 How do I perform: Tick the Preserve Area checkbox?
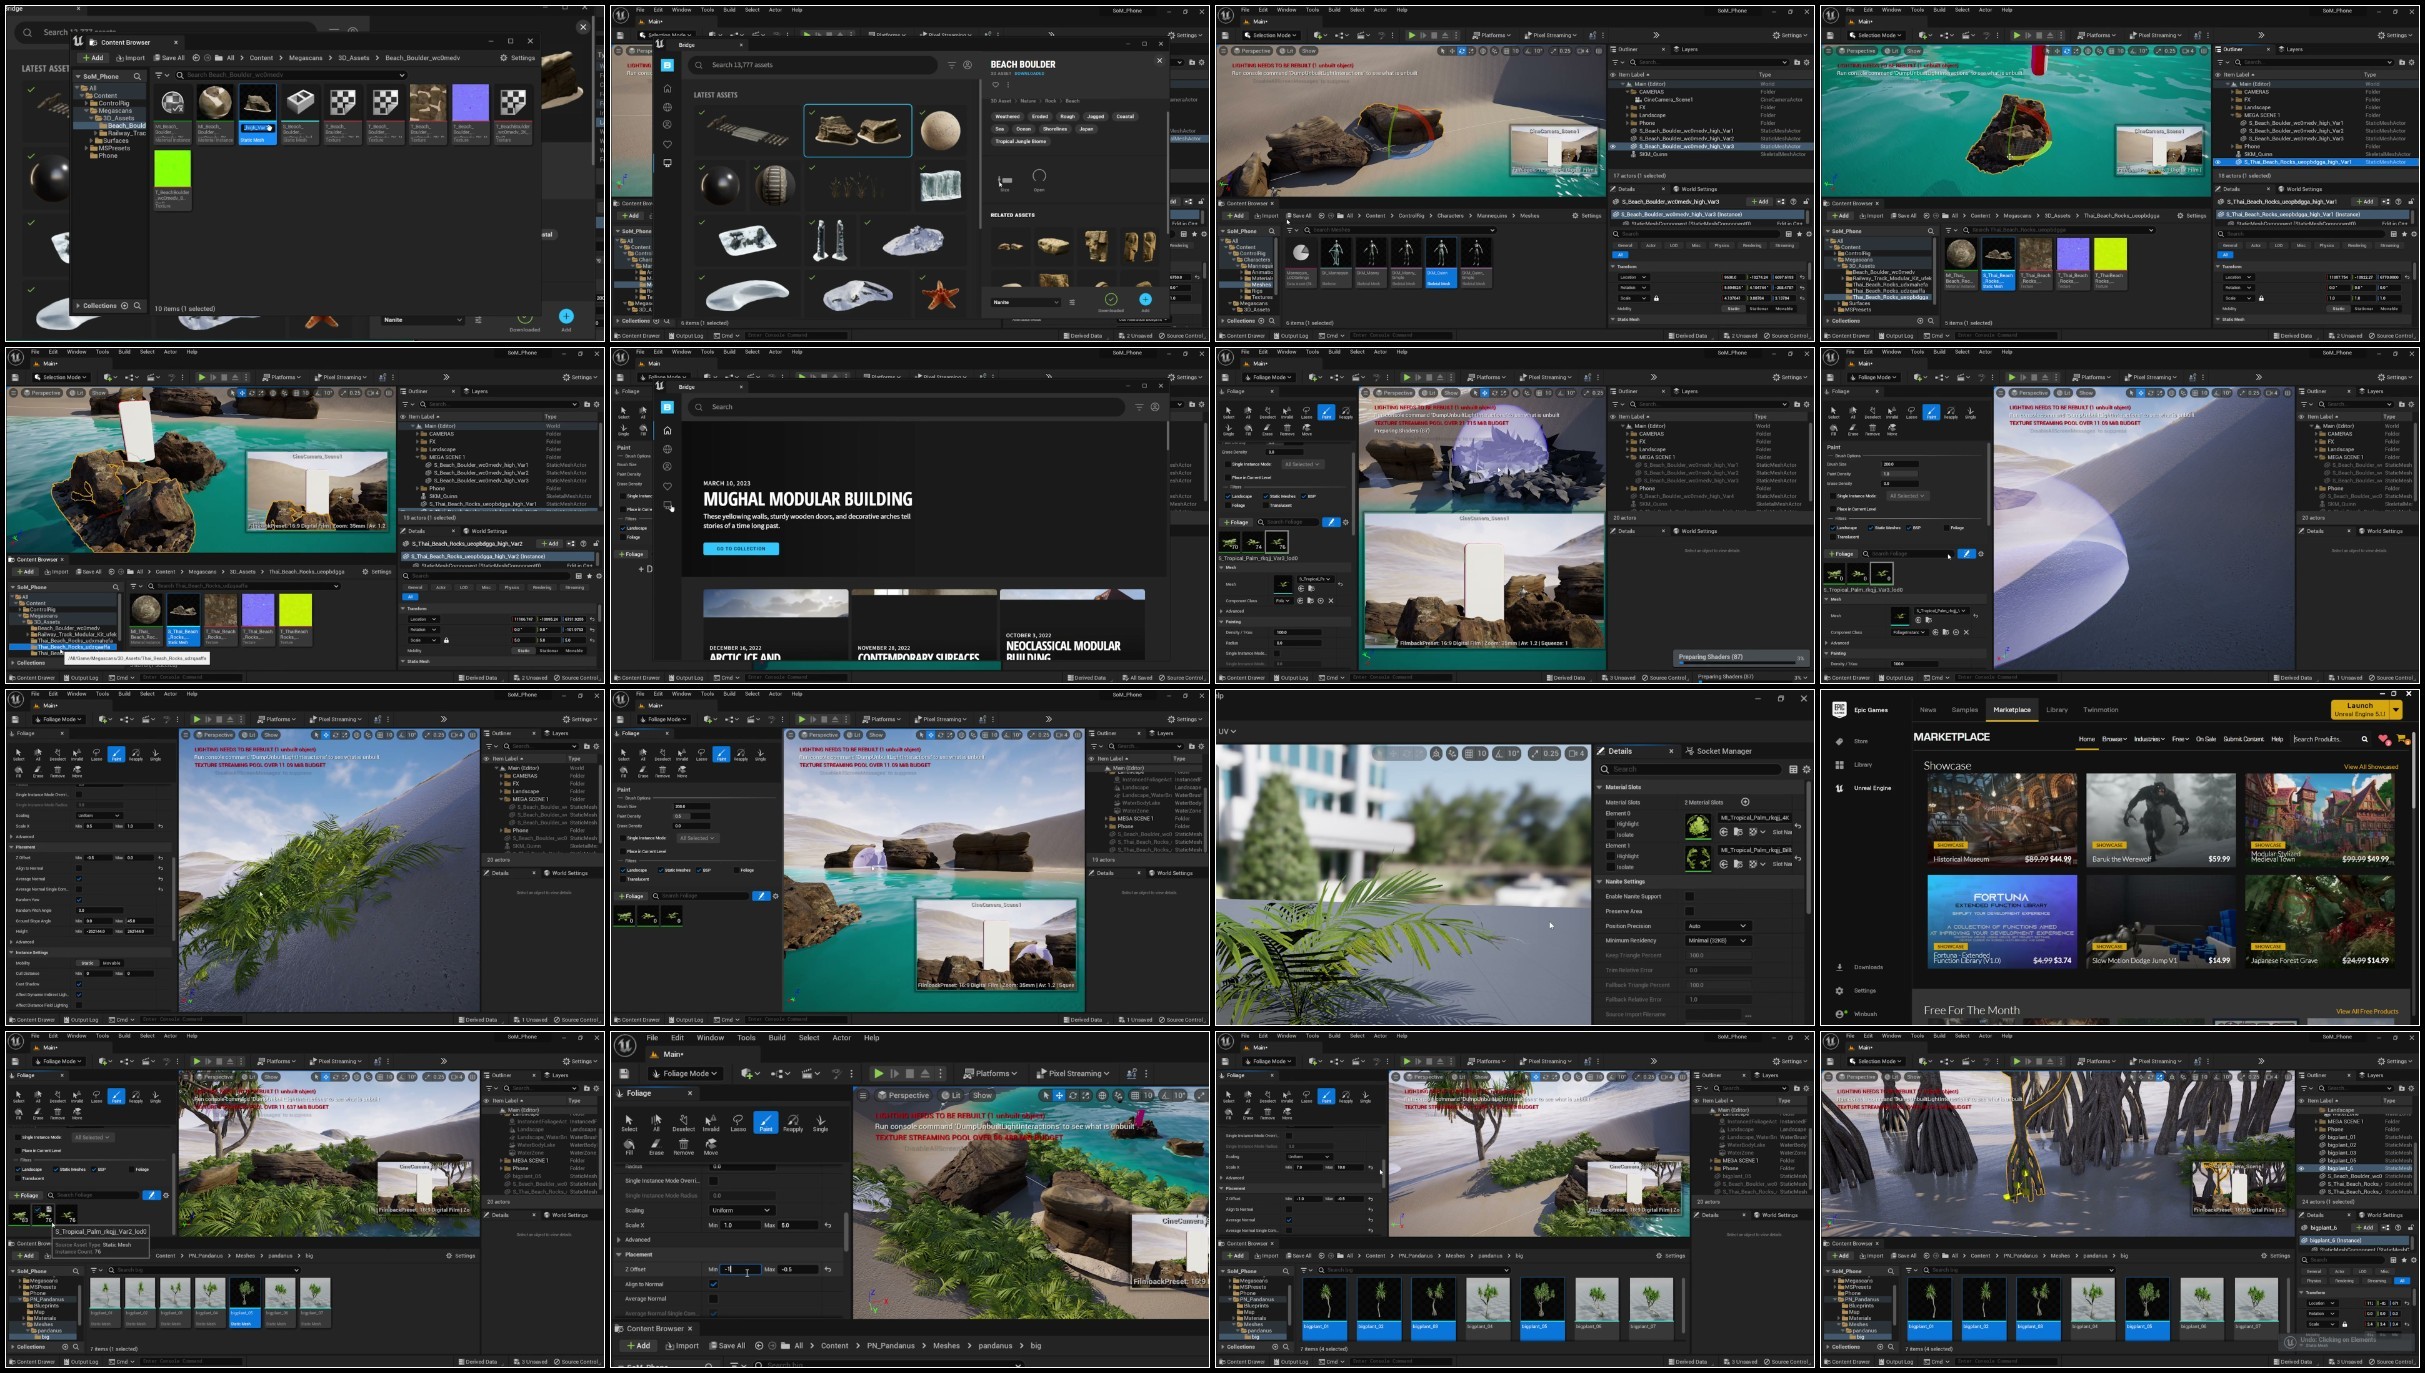click(x=1689, y=911)
